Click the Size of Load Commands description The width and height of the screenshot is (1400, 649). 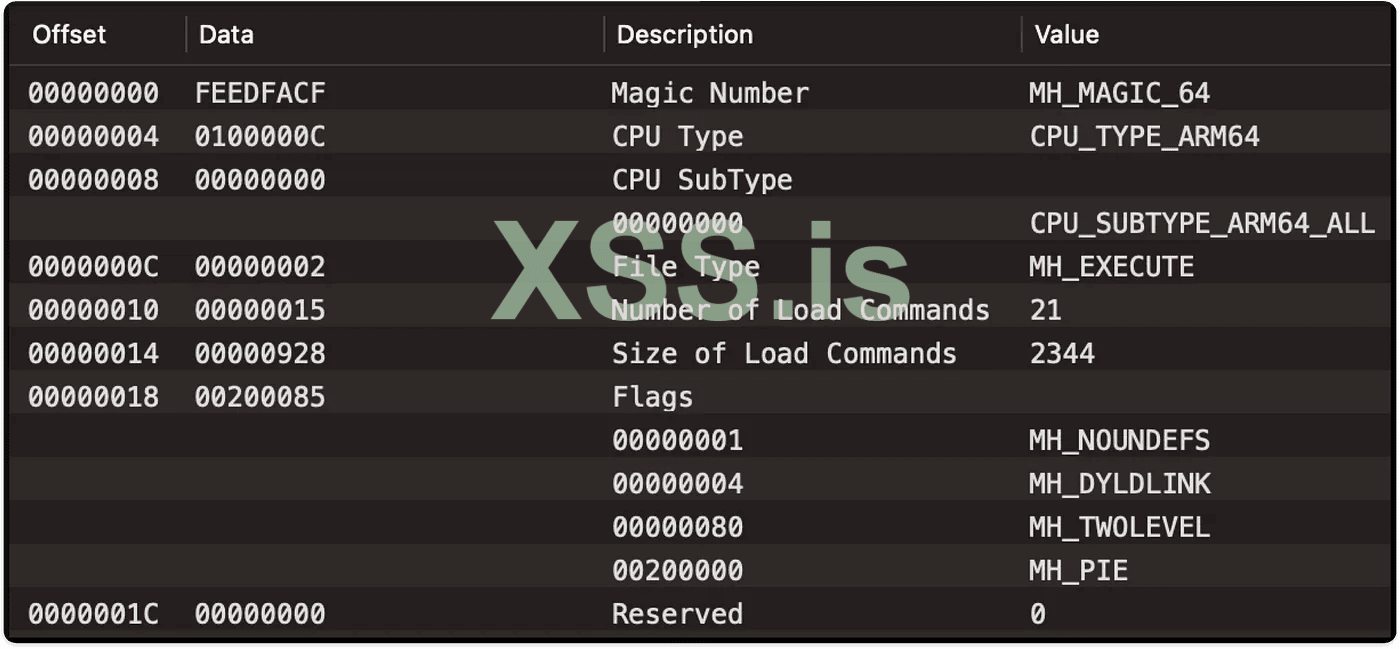click(784, 354)
